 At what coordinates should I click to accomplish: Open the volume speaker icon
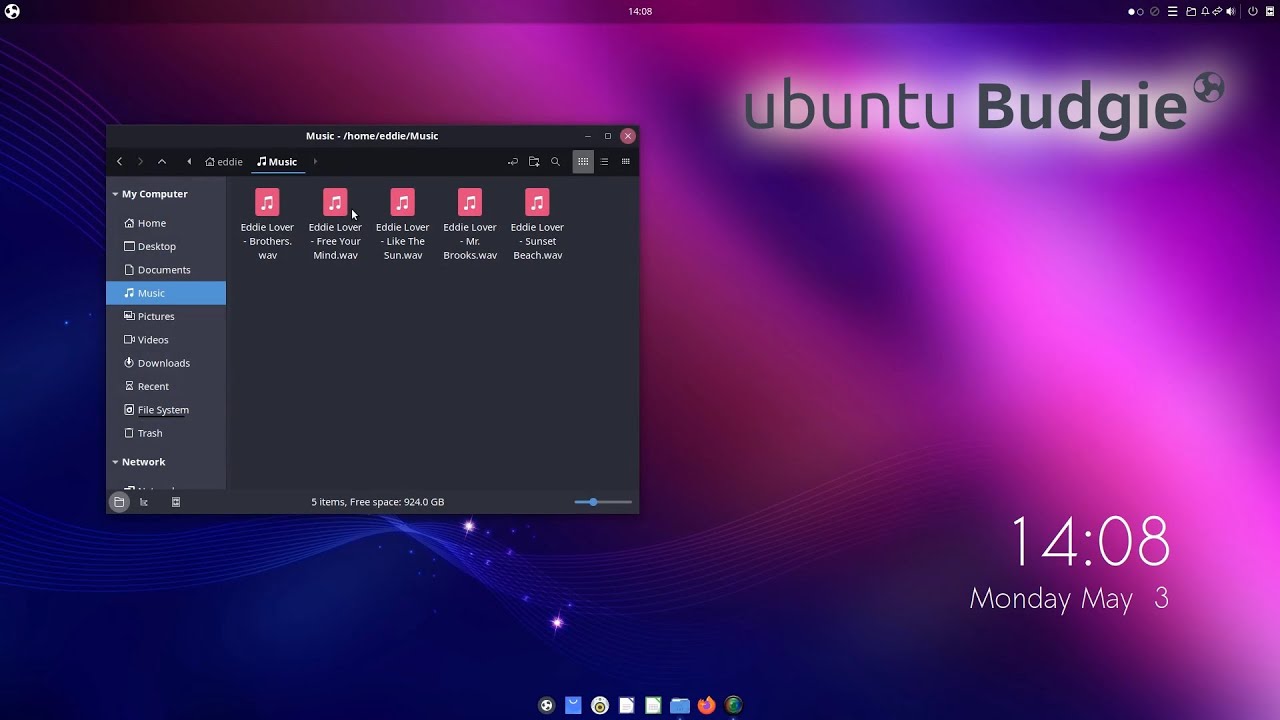coord(1231,12)
